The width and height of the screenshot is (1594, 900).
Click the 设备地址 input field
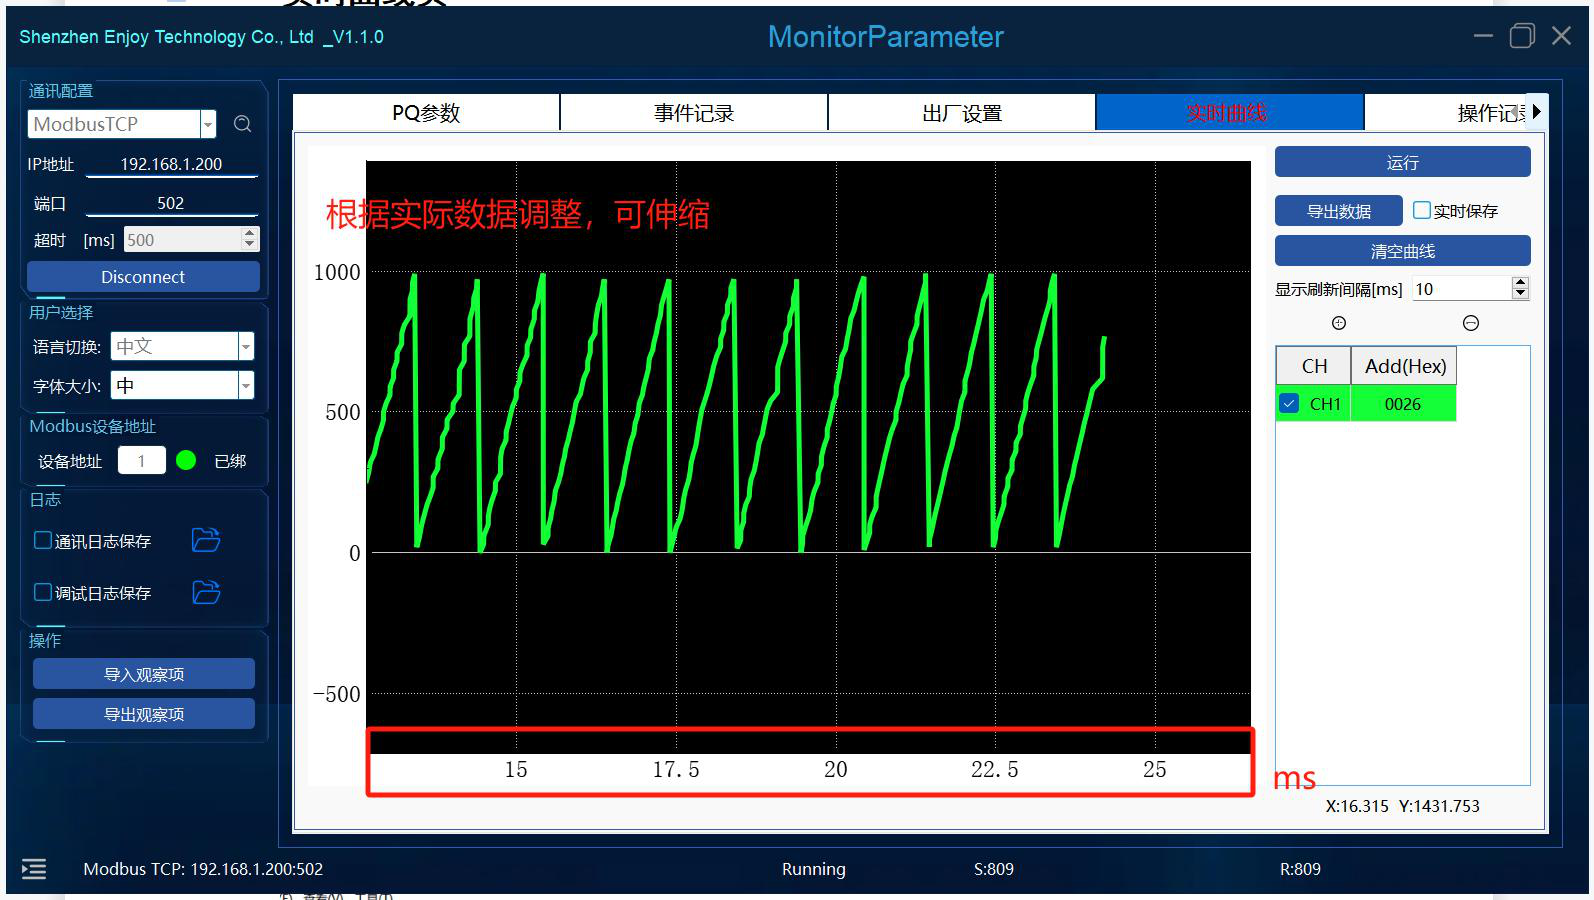click(142, 460)
